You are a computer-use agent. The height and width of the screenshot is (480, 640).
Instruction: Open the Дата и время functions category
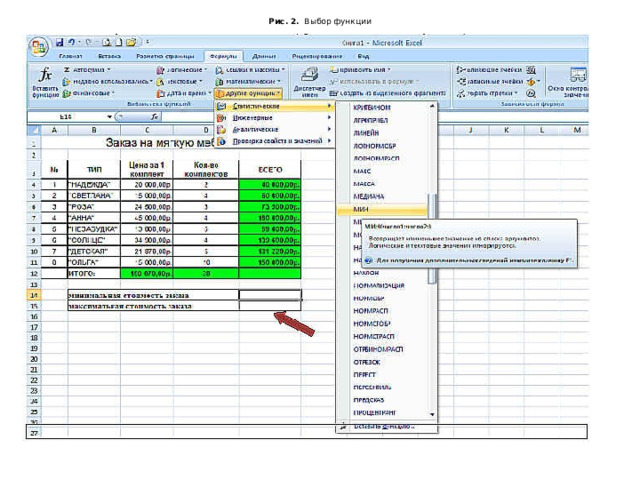click(x=184, y=93)
